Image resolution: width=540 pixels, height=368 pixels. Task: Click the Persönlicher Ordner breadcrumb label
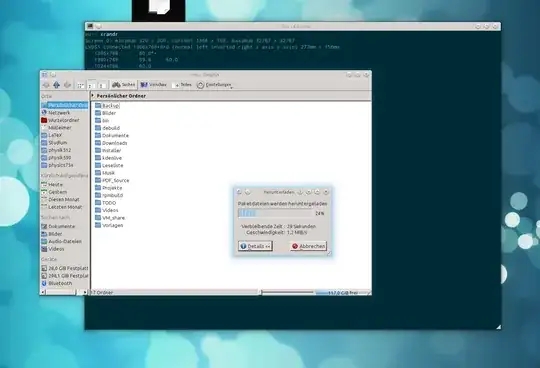[x=121, y=96]
